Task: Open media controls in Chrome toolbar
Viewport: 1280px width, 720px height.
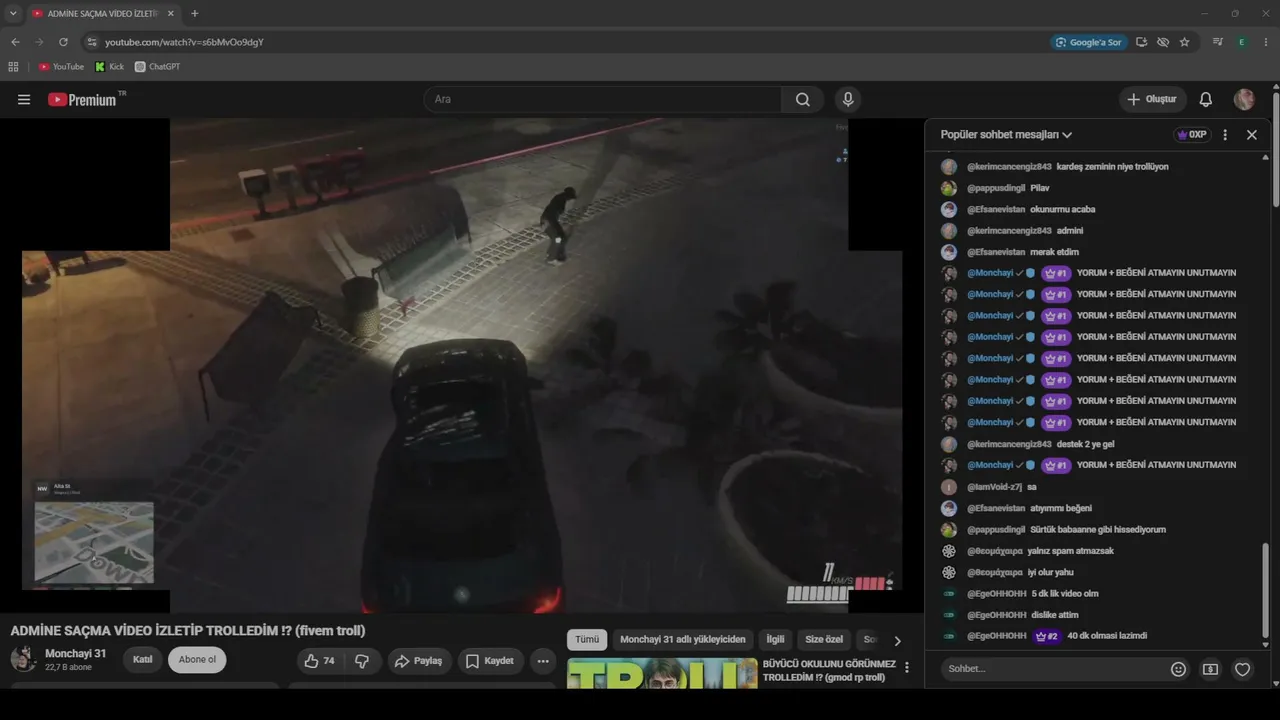Action: point(1217,42)
